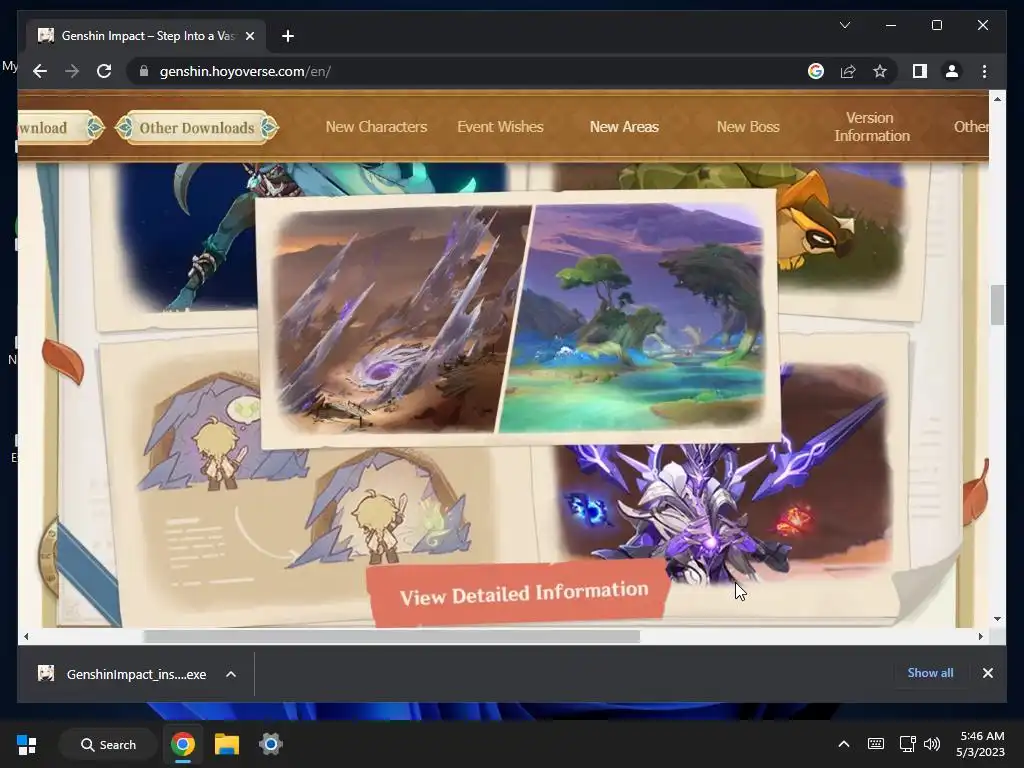Open Chrome from the taskbar

pos(183,744)
